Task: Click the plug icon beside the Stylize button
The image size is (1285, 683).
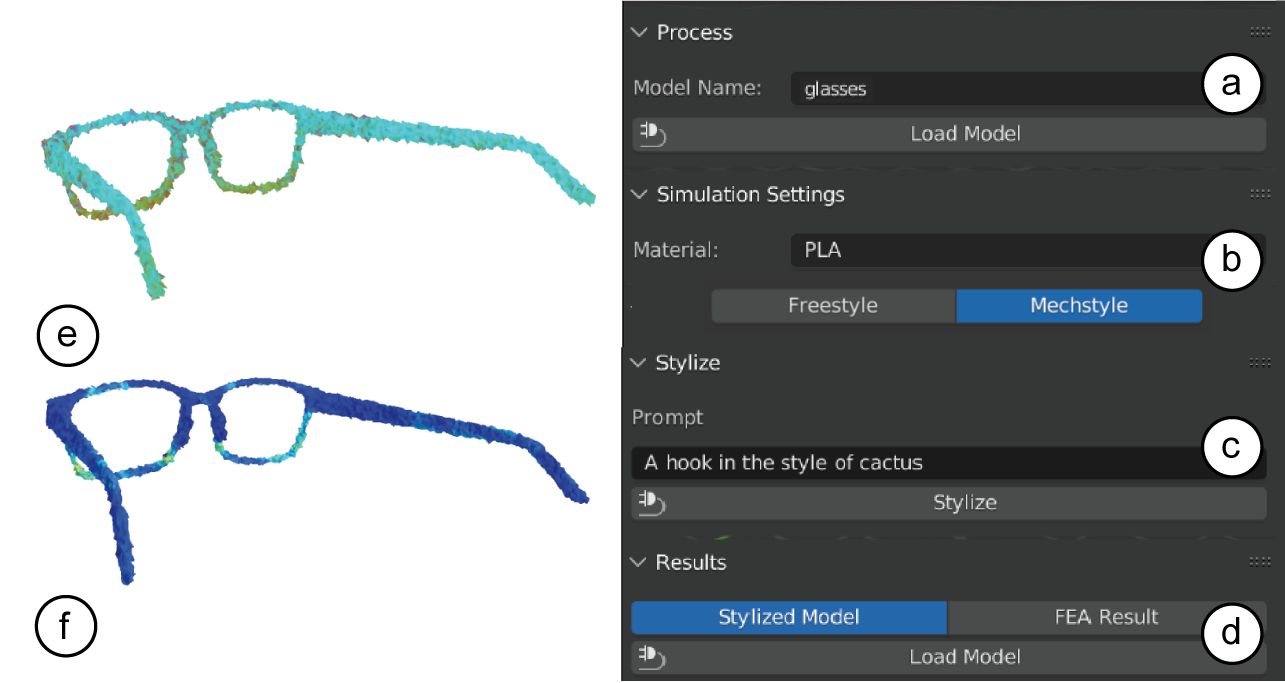Action: (650, 503)
